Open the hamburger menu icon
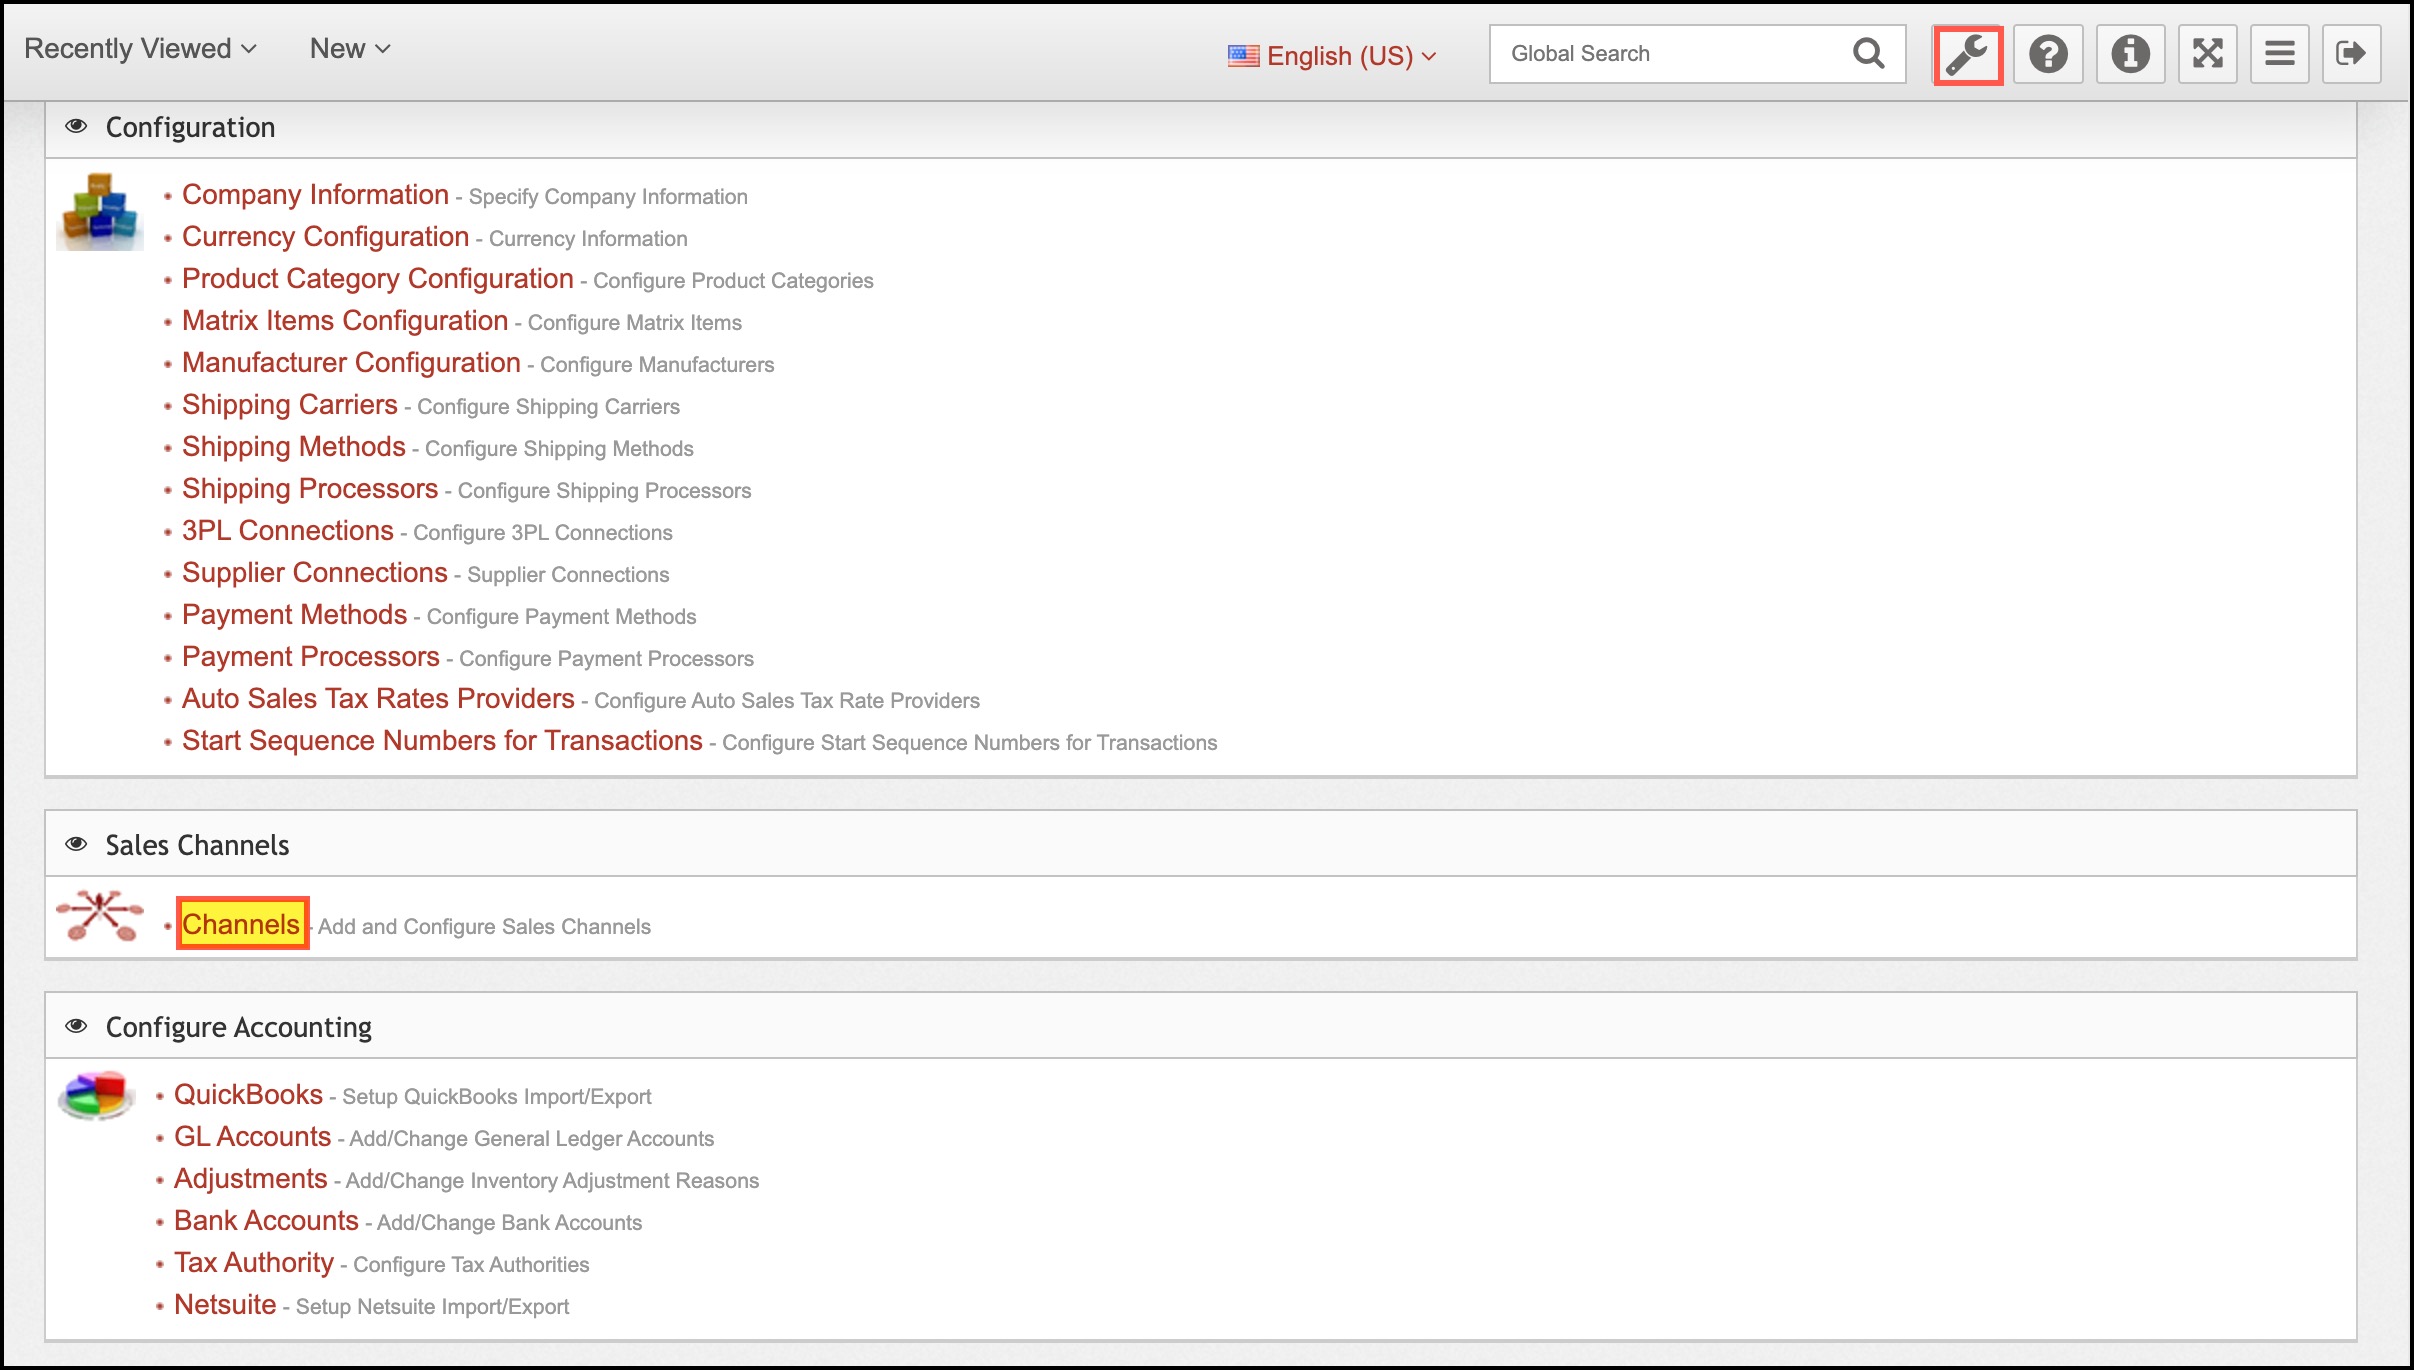 pos(2279,55)
